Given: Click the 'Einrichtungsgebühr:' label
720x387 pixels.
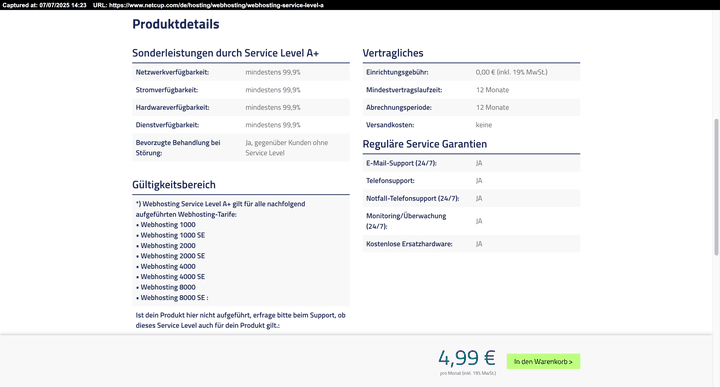Looking at the screenshot, I should tap(397, 72).
